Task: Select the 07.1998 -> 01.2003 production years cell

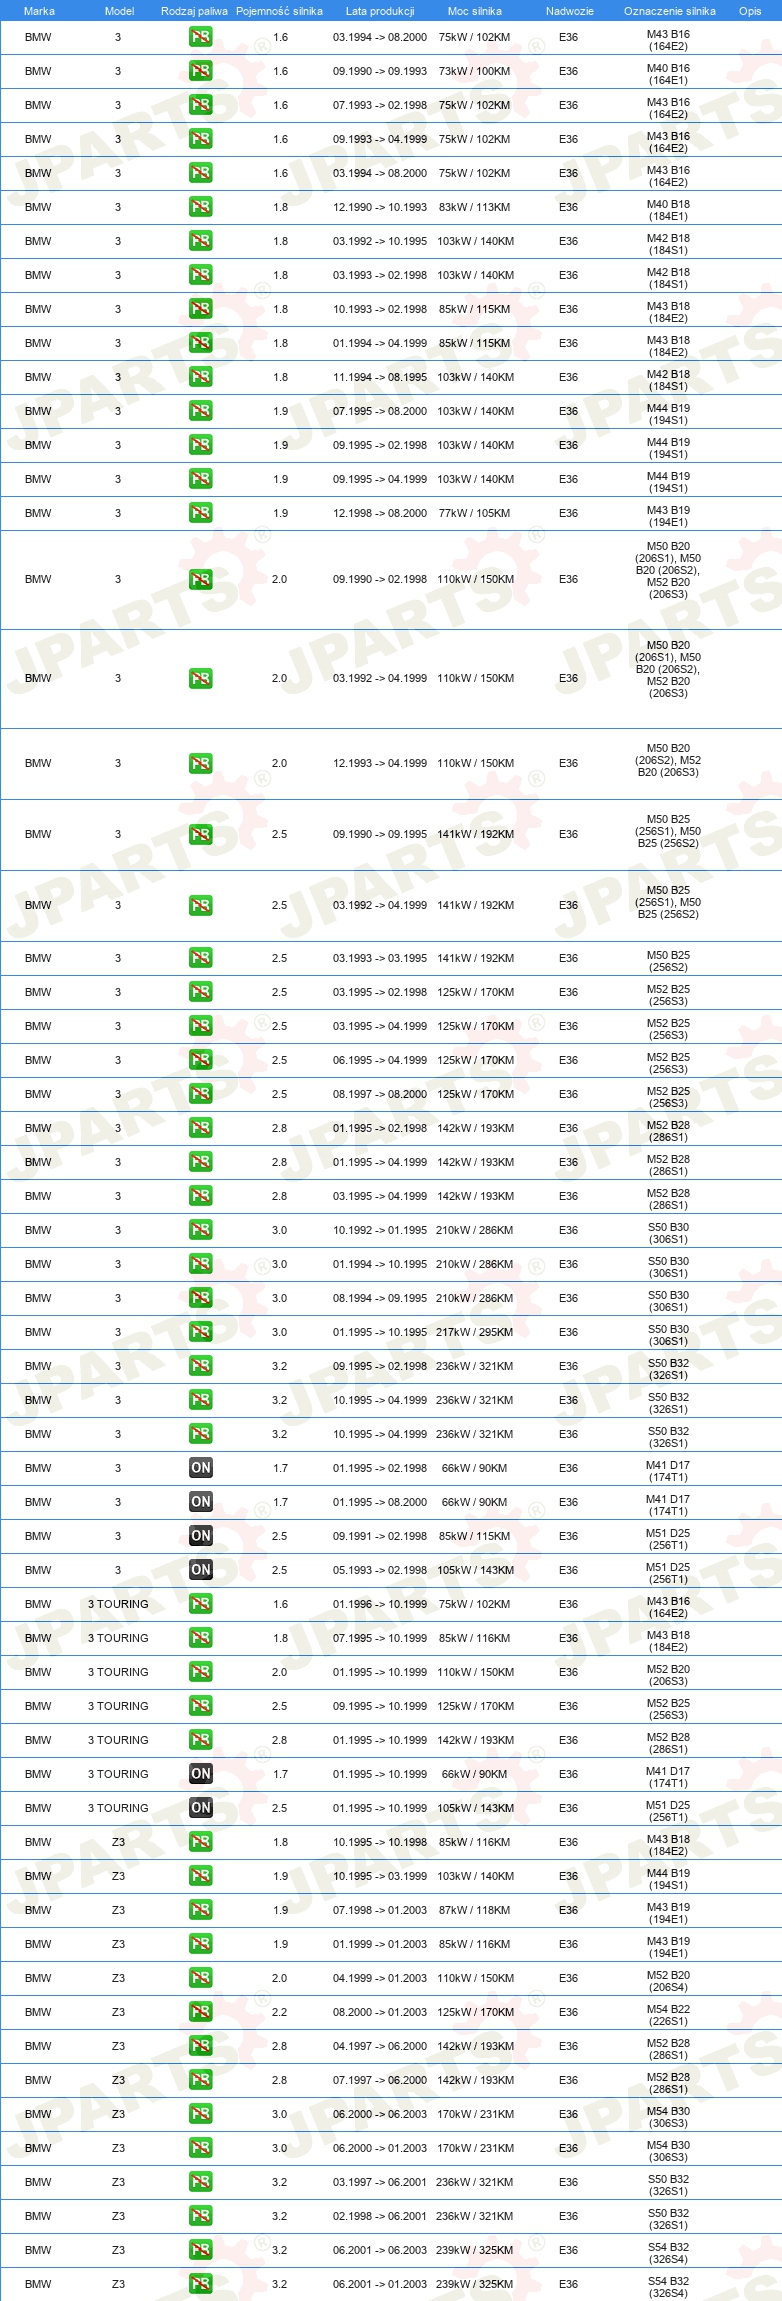Action: pyautogui.click(x=380, y=1910)
